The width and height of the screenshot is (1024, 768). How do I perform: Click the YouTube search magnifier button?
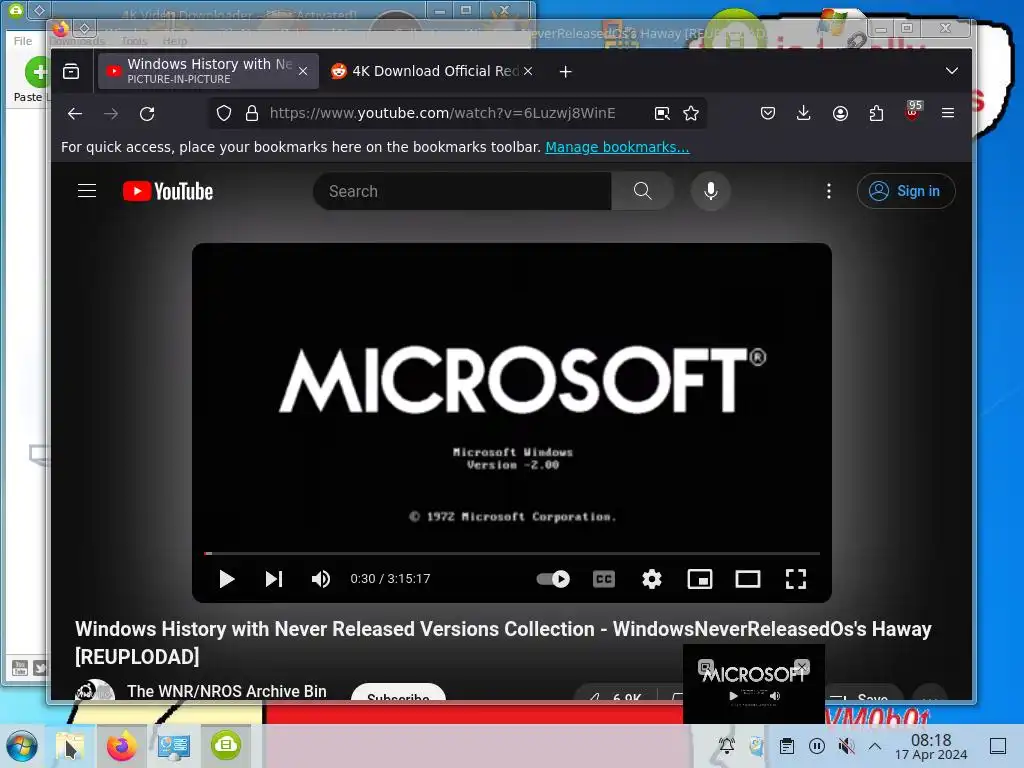pos(643,191)
